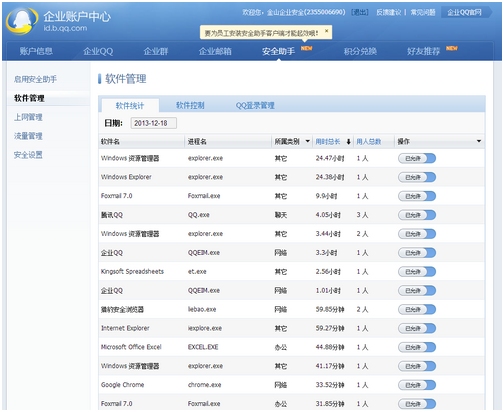Sort by the 用人总数 column header
The image size is (504, 412).
tap(368, 142)
